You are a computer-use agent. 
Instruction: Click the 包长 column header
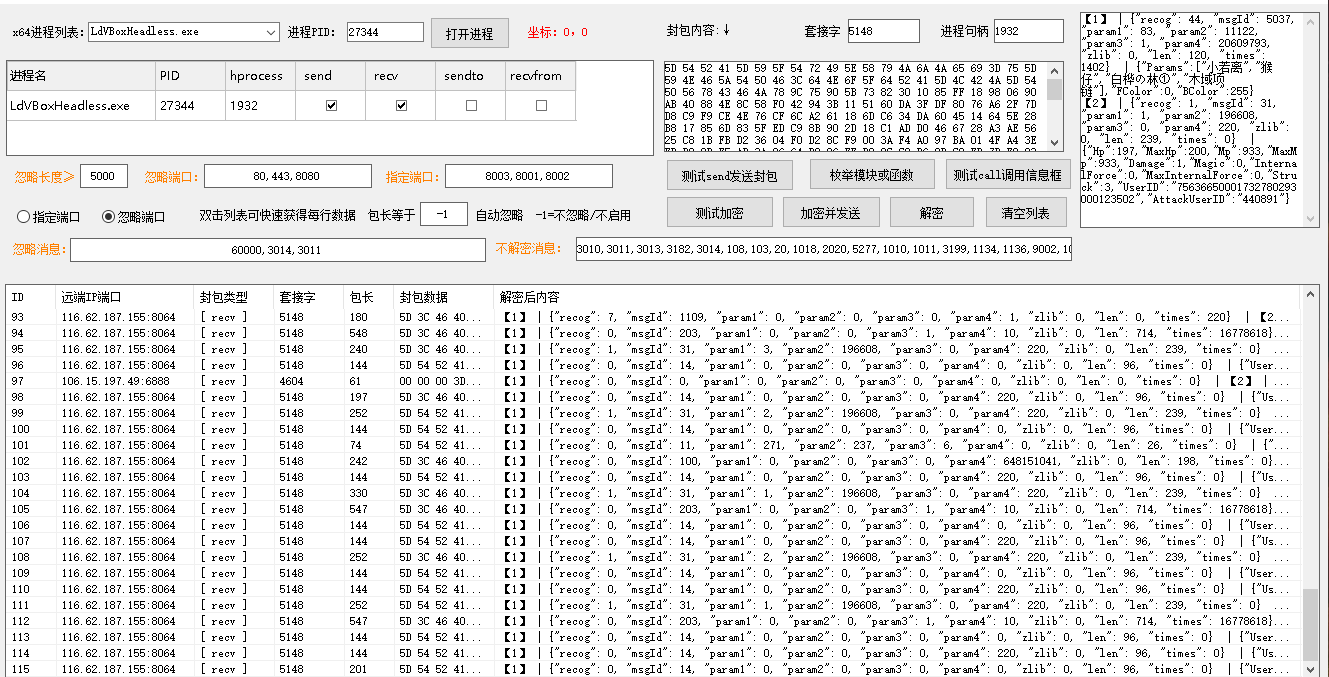(x=369, y=297)
